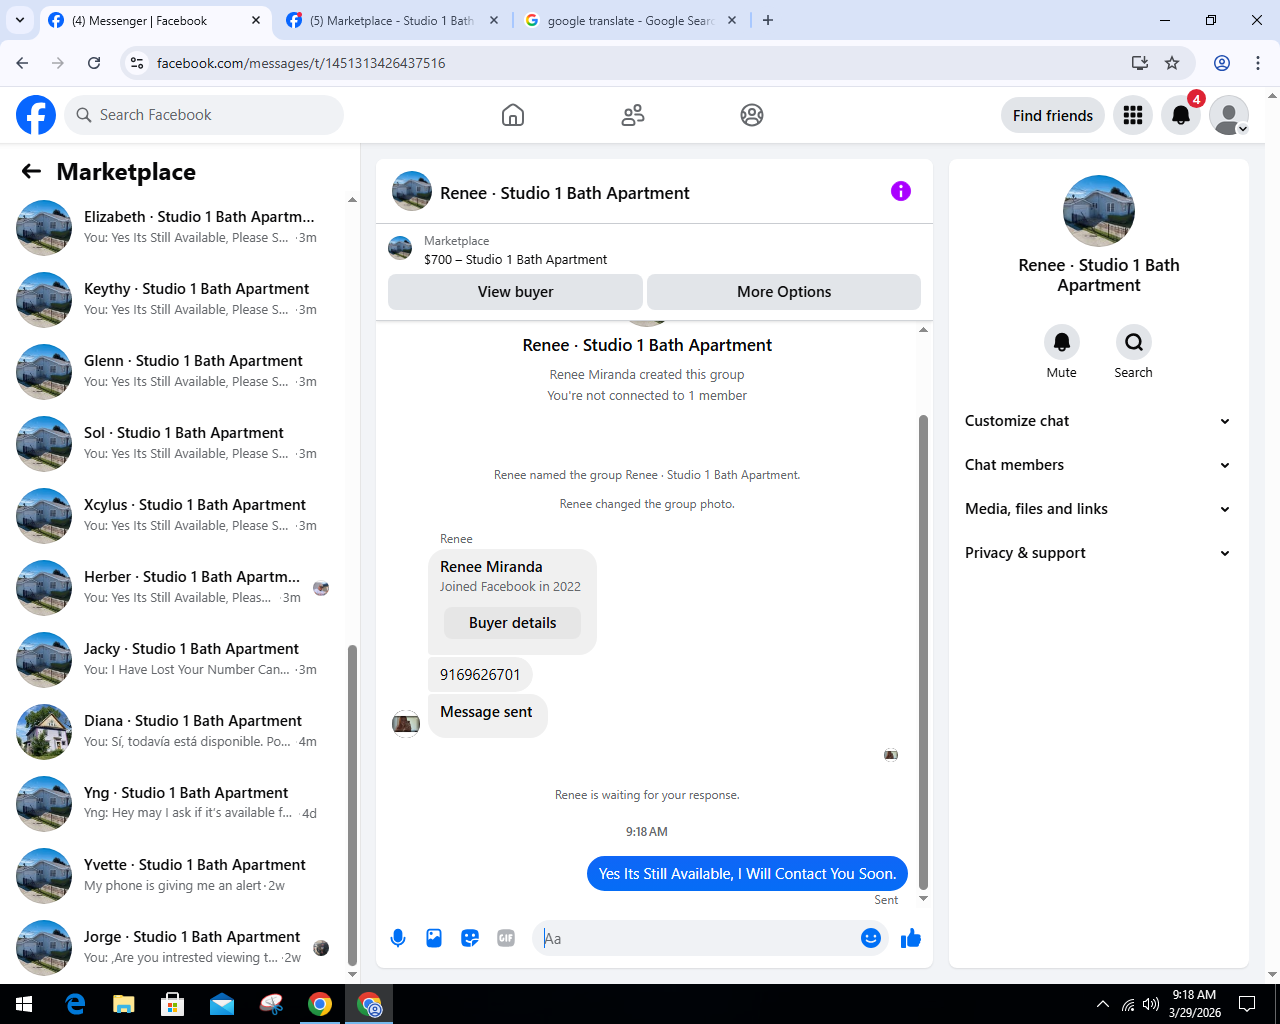The image size is (1280, 1024).
Task: Open the Chrome three-dot menu
Action: 1258,63
